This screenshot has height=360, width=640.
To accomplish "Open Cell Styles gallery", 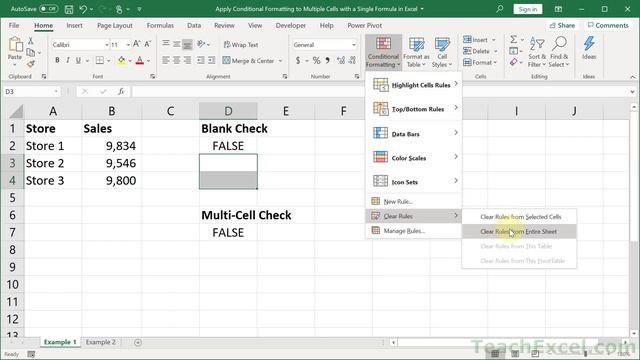I will [x=442, y=52].
